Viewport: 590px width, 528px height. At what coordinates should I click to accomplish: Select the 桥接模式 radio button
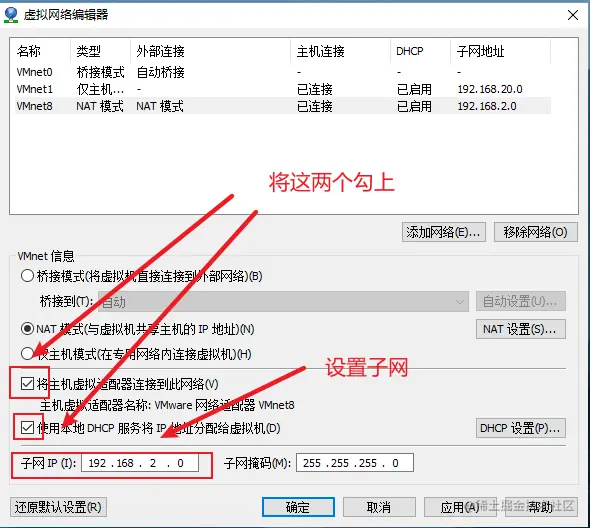pyautogui.click(x=27, y=276)
